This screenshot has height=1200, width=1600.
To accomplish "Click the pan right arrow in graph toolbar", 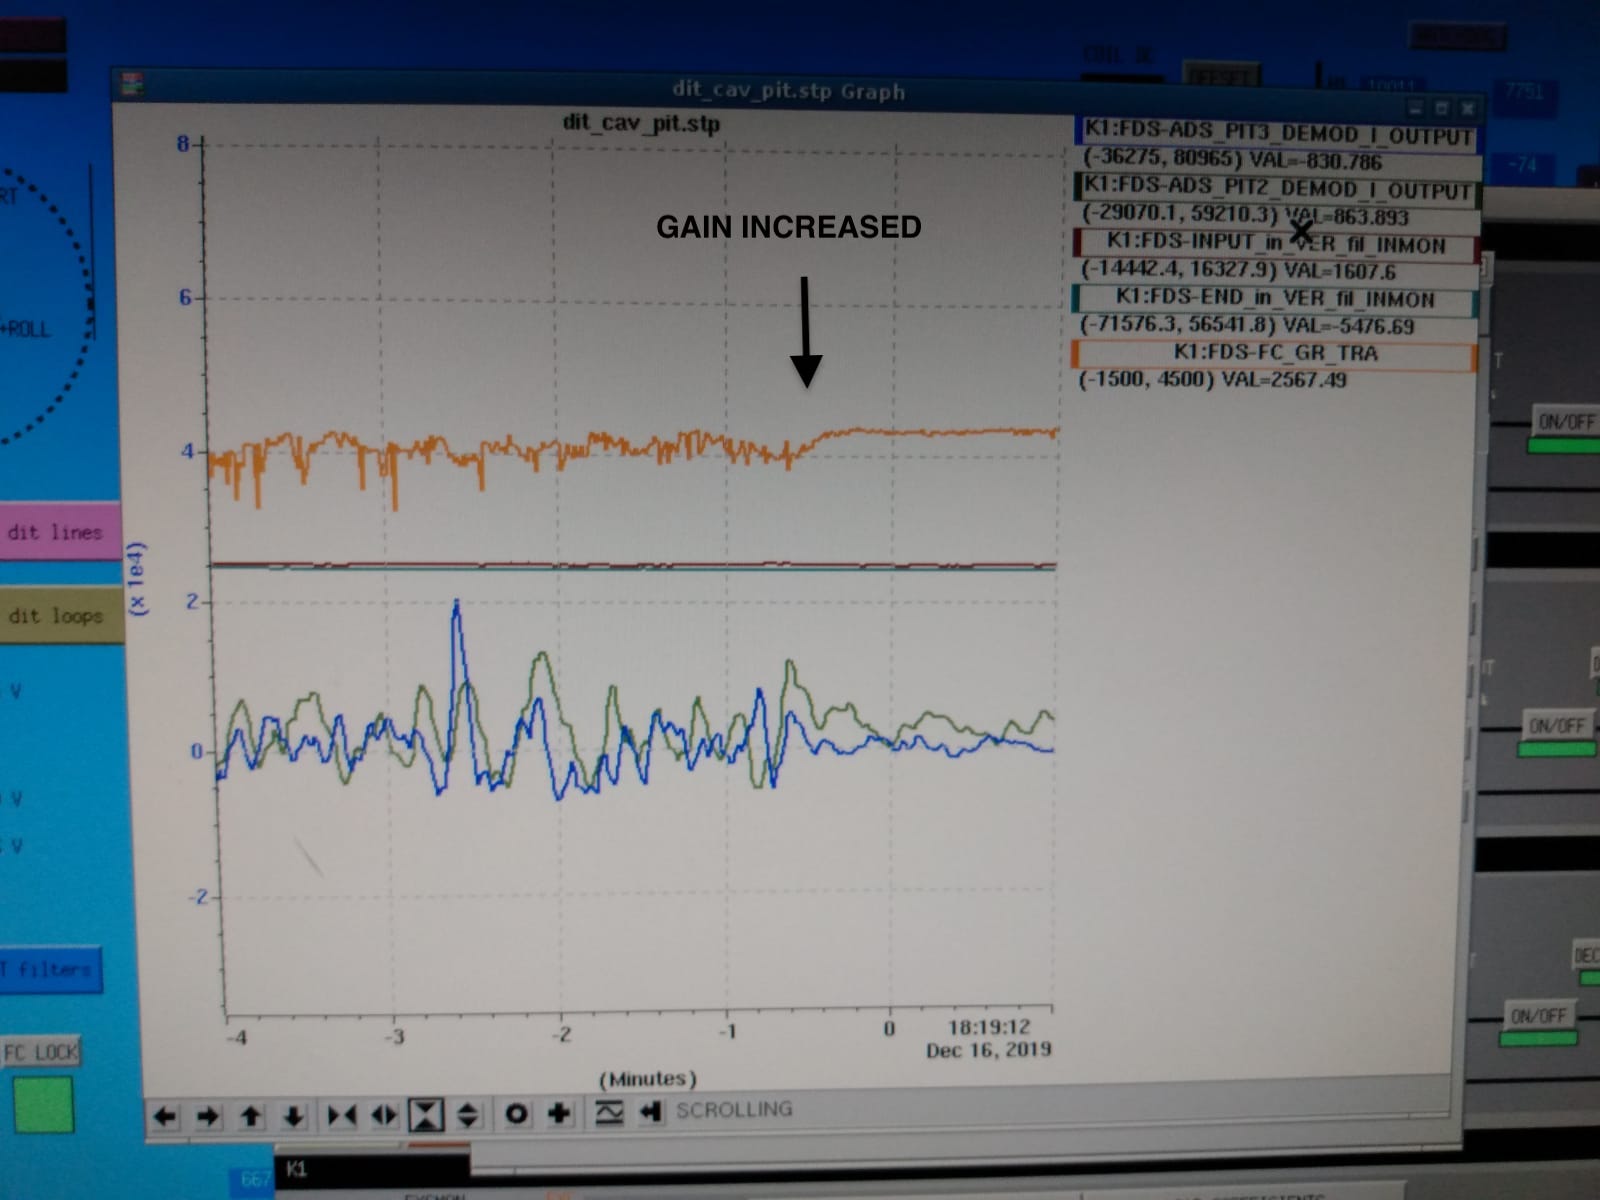I will point(208,1116).
